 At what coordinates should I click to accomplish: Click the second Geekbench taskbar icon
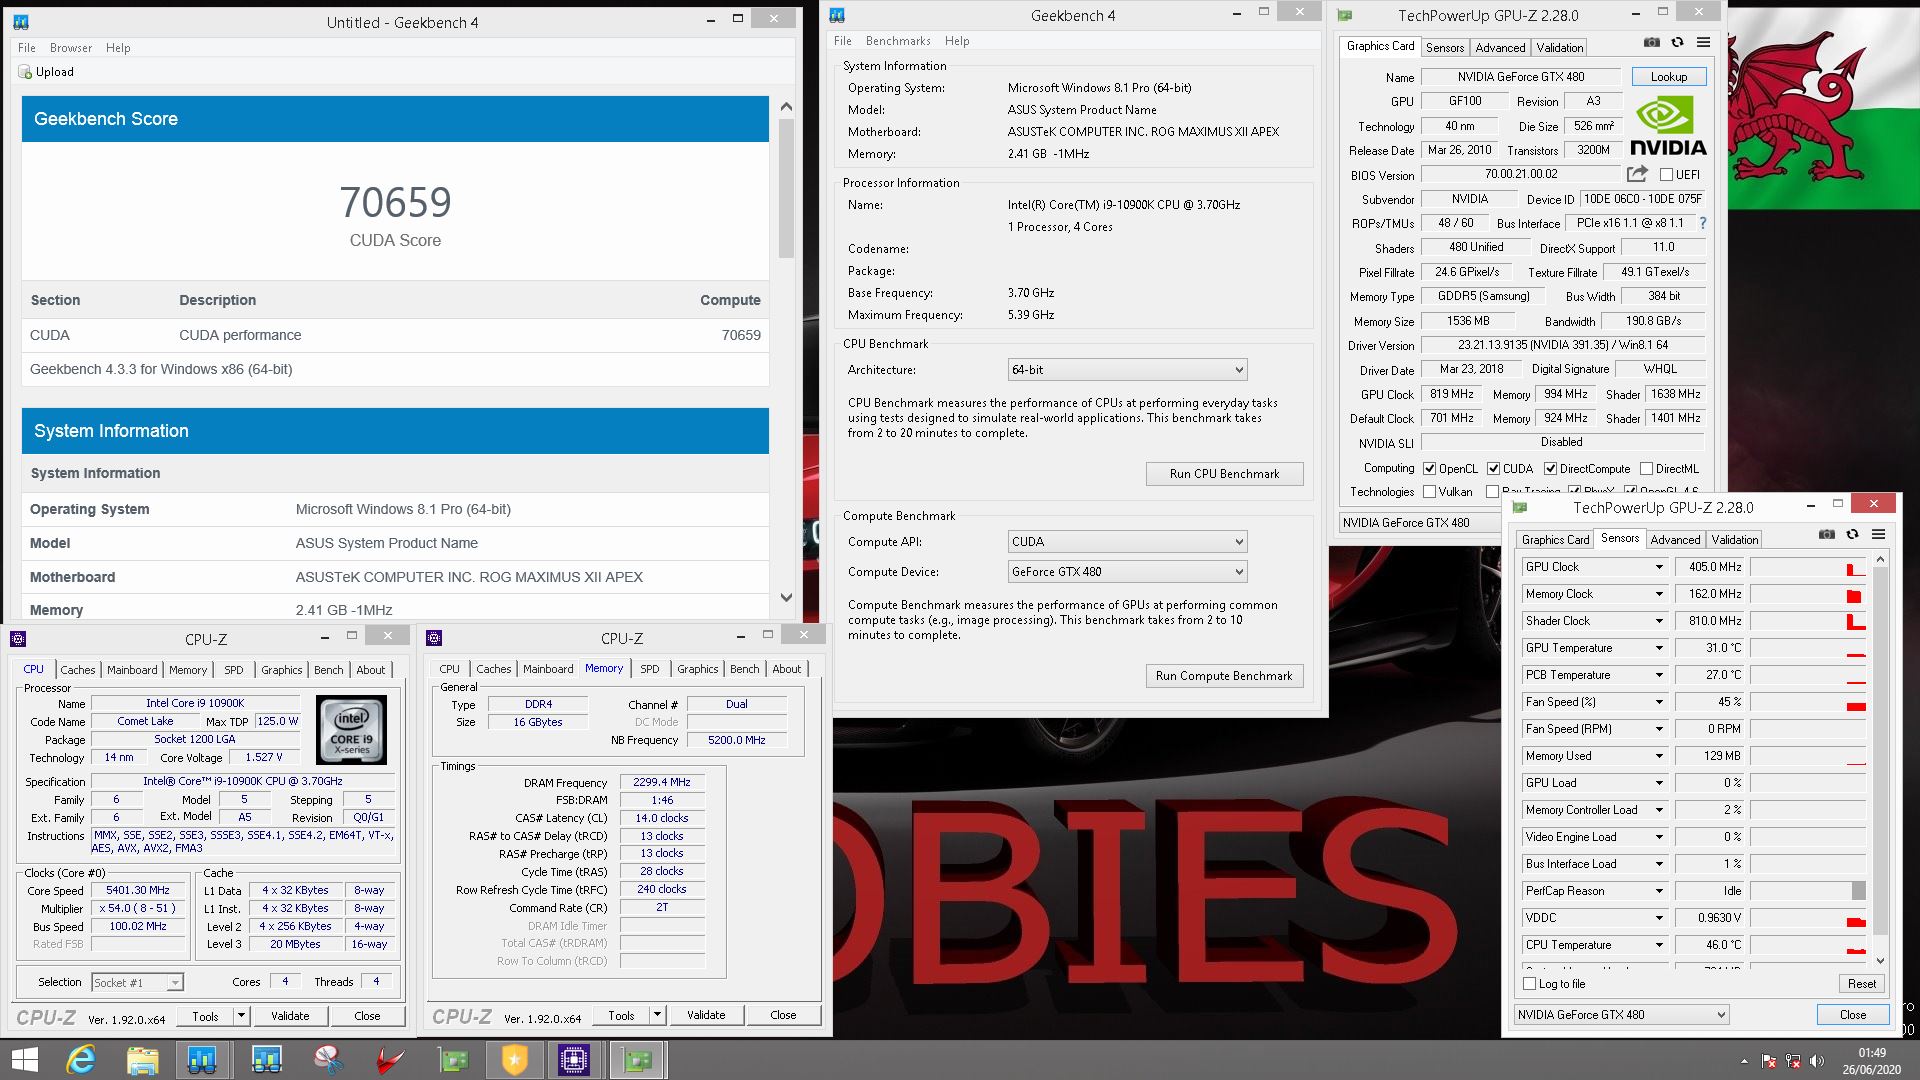pyautogui.click(x=266, y=1060)
